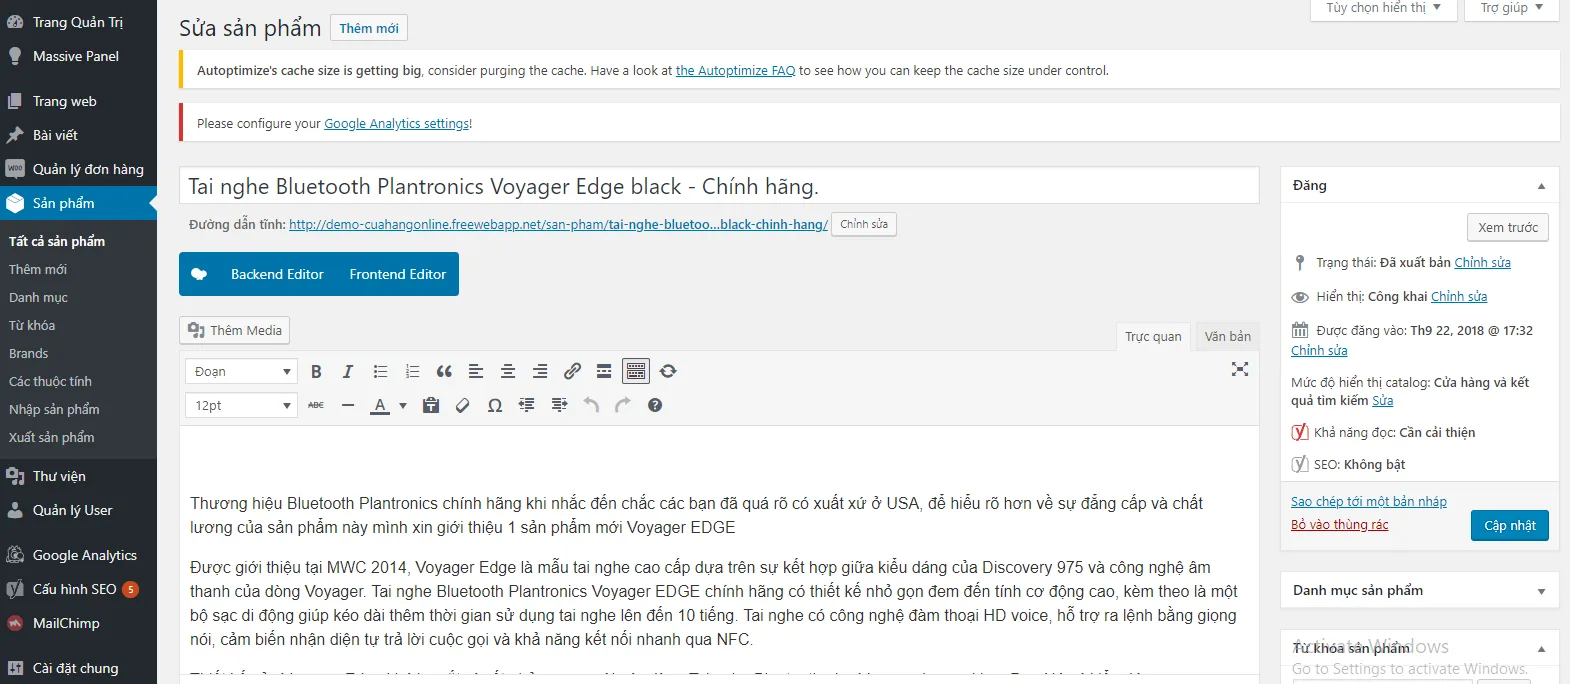Open the special character (Omega) dialog
The height and width of the screenshot is (684, 1570).
point(495,405)
